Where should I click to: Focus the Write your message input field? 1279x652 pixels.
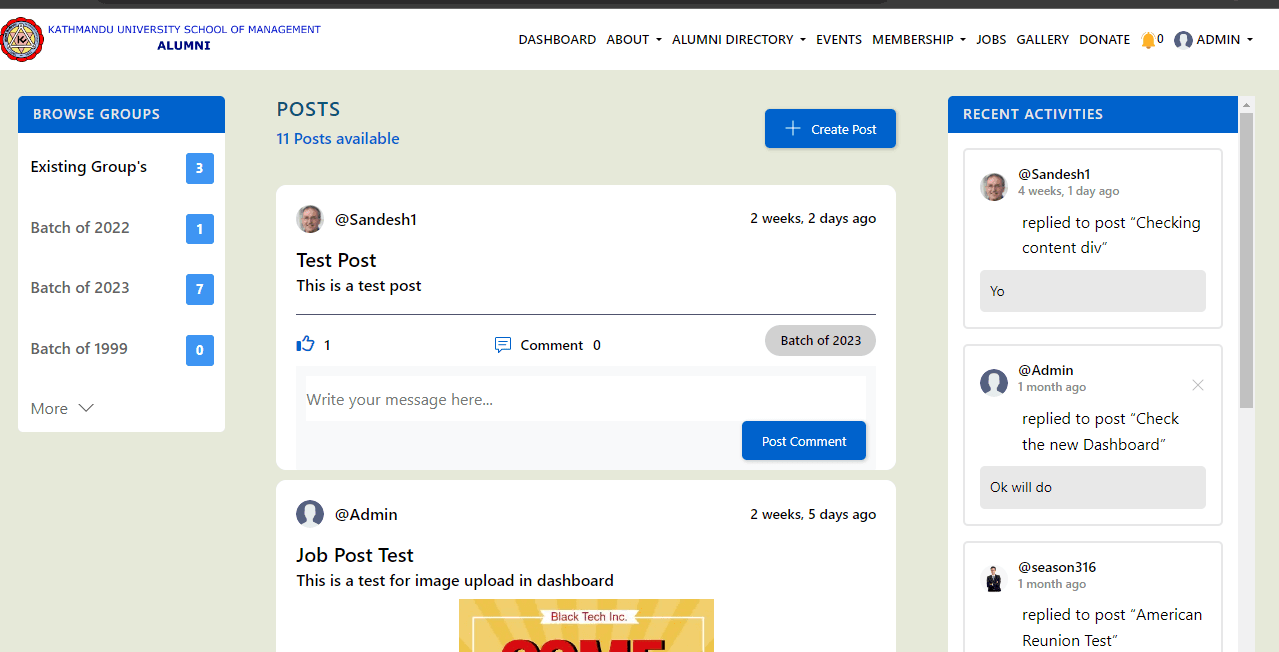[585, 399]
